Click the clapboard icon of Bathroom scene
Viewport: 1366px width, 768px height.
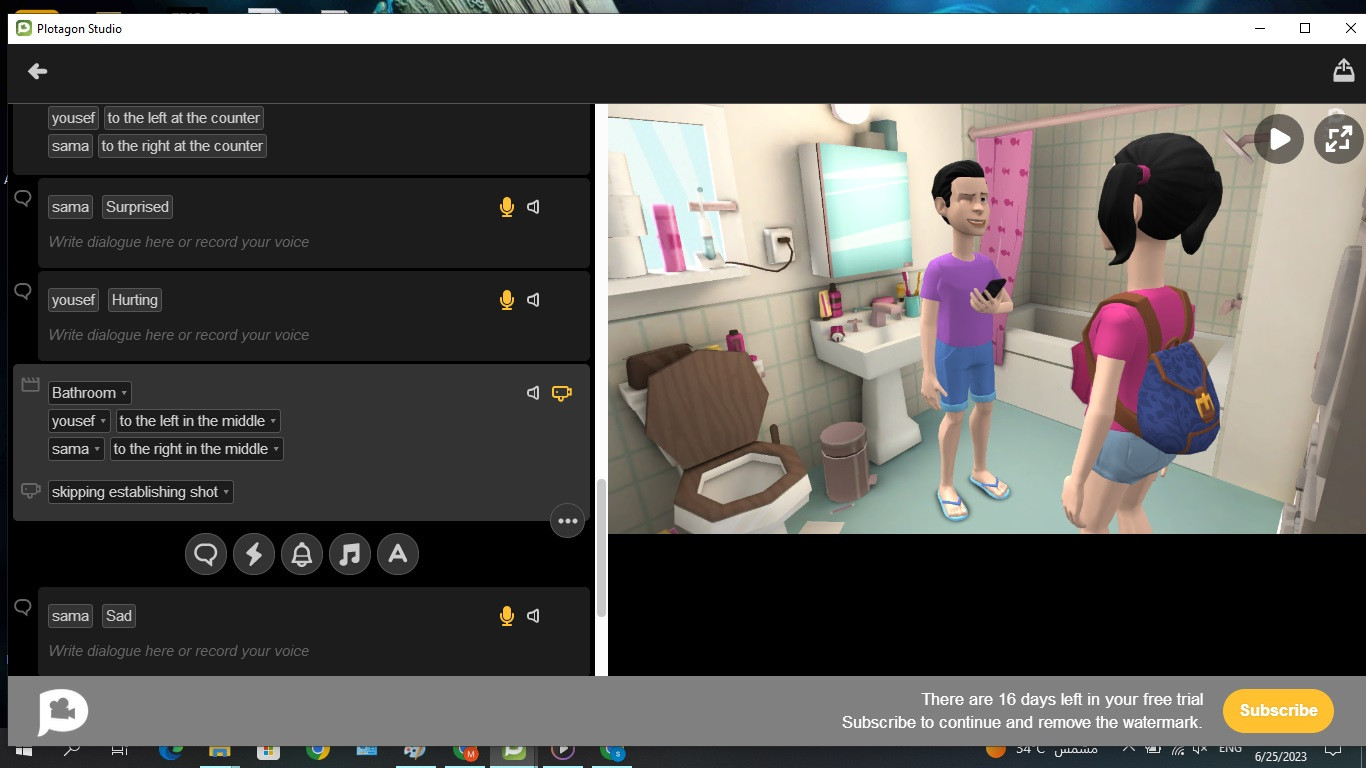30,384
